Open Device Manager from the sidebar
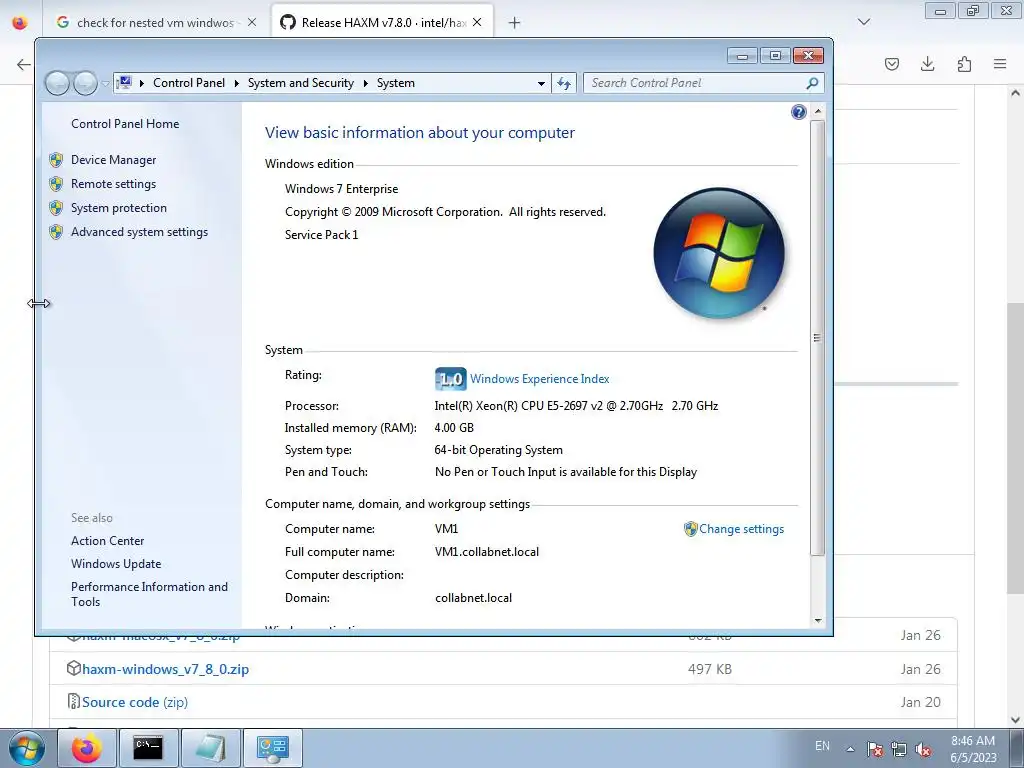The height and width of the screenshot is (768, 1024). click(x=114, y=160)
